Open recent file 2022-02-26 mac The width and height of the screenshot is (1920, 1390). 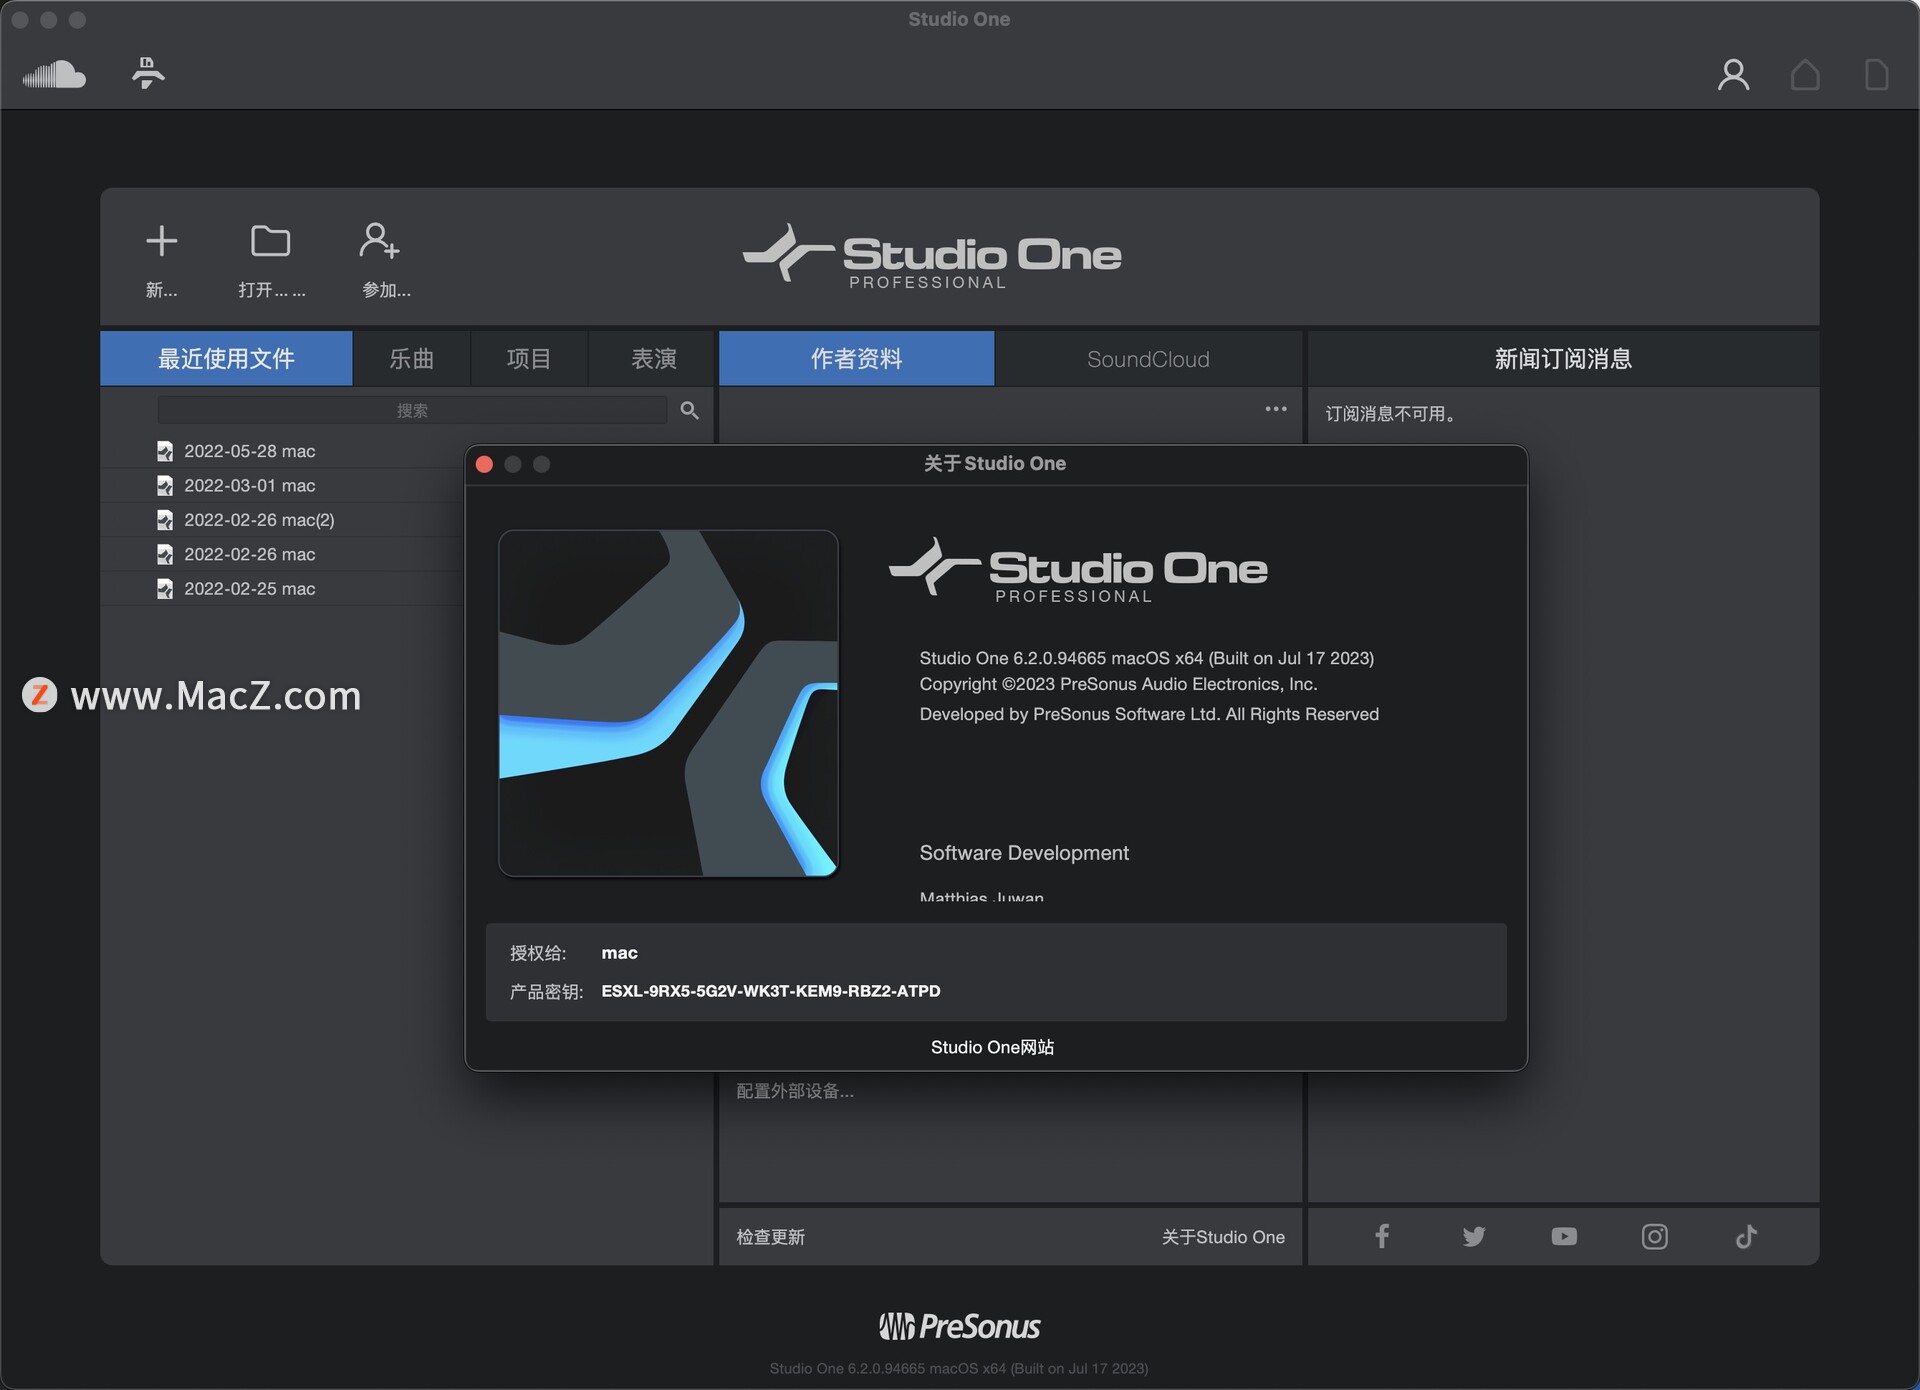250,554
